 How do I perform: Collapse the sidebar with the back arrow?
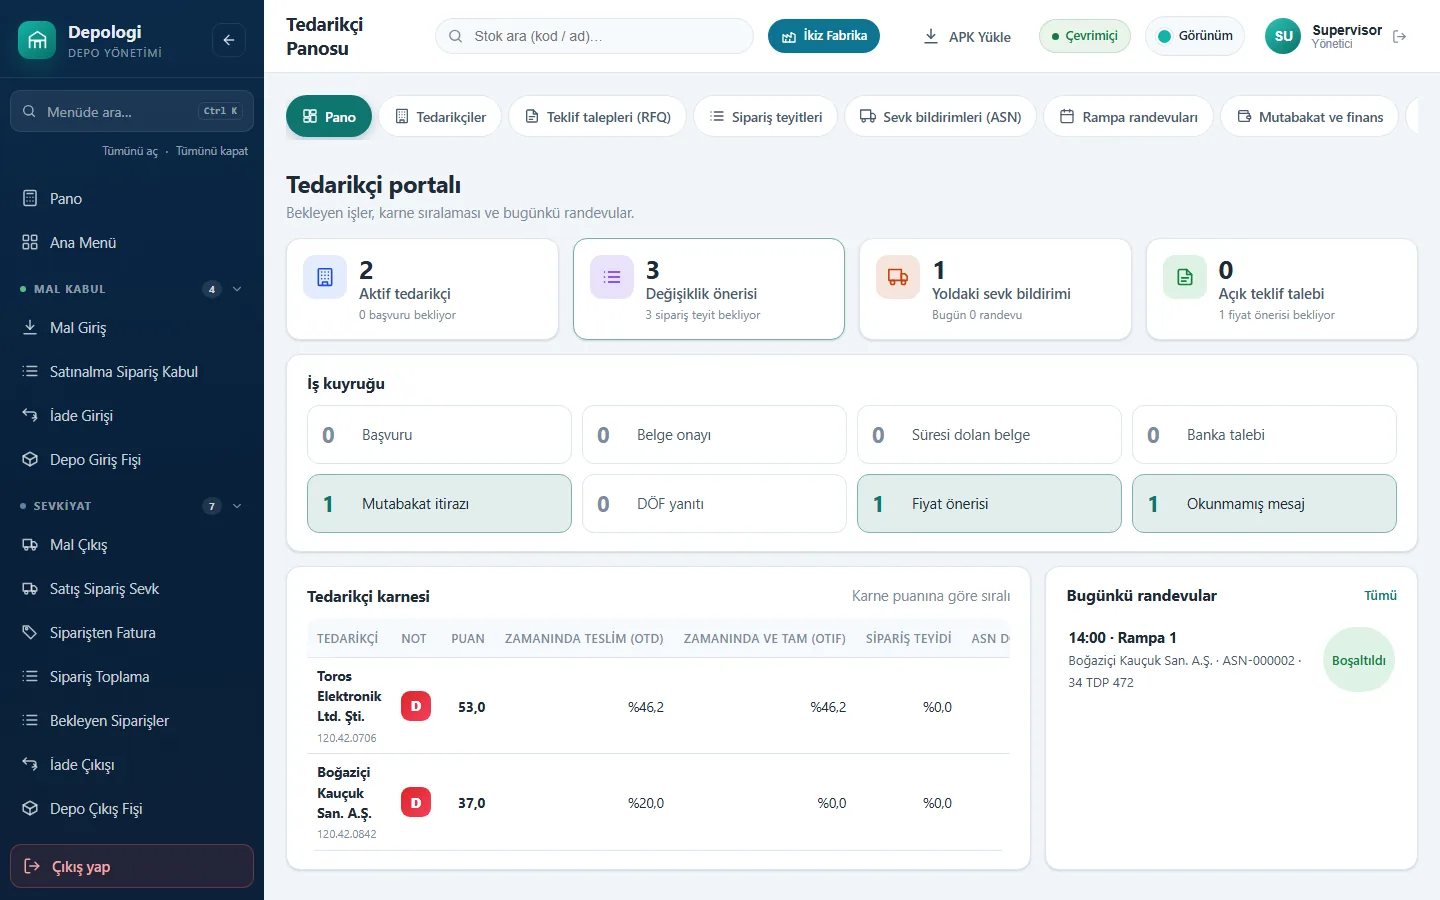tap(229, 40)
